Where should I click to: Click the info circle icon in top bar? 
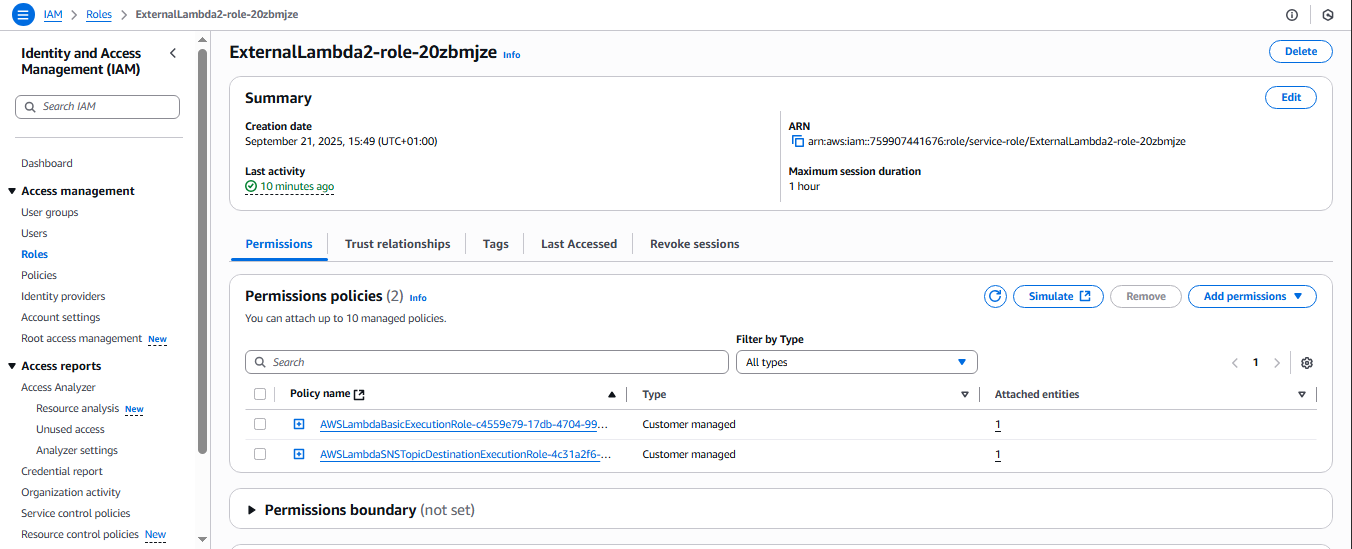coord(1291,15)
